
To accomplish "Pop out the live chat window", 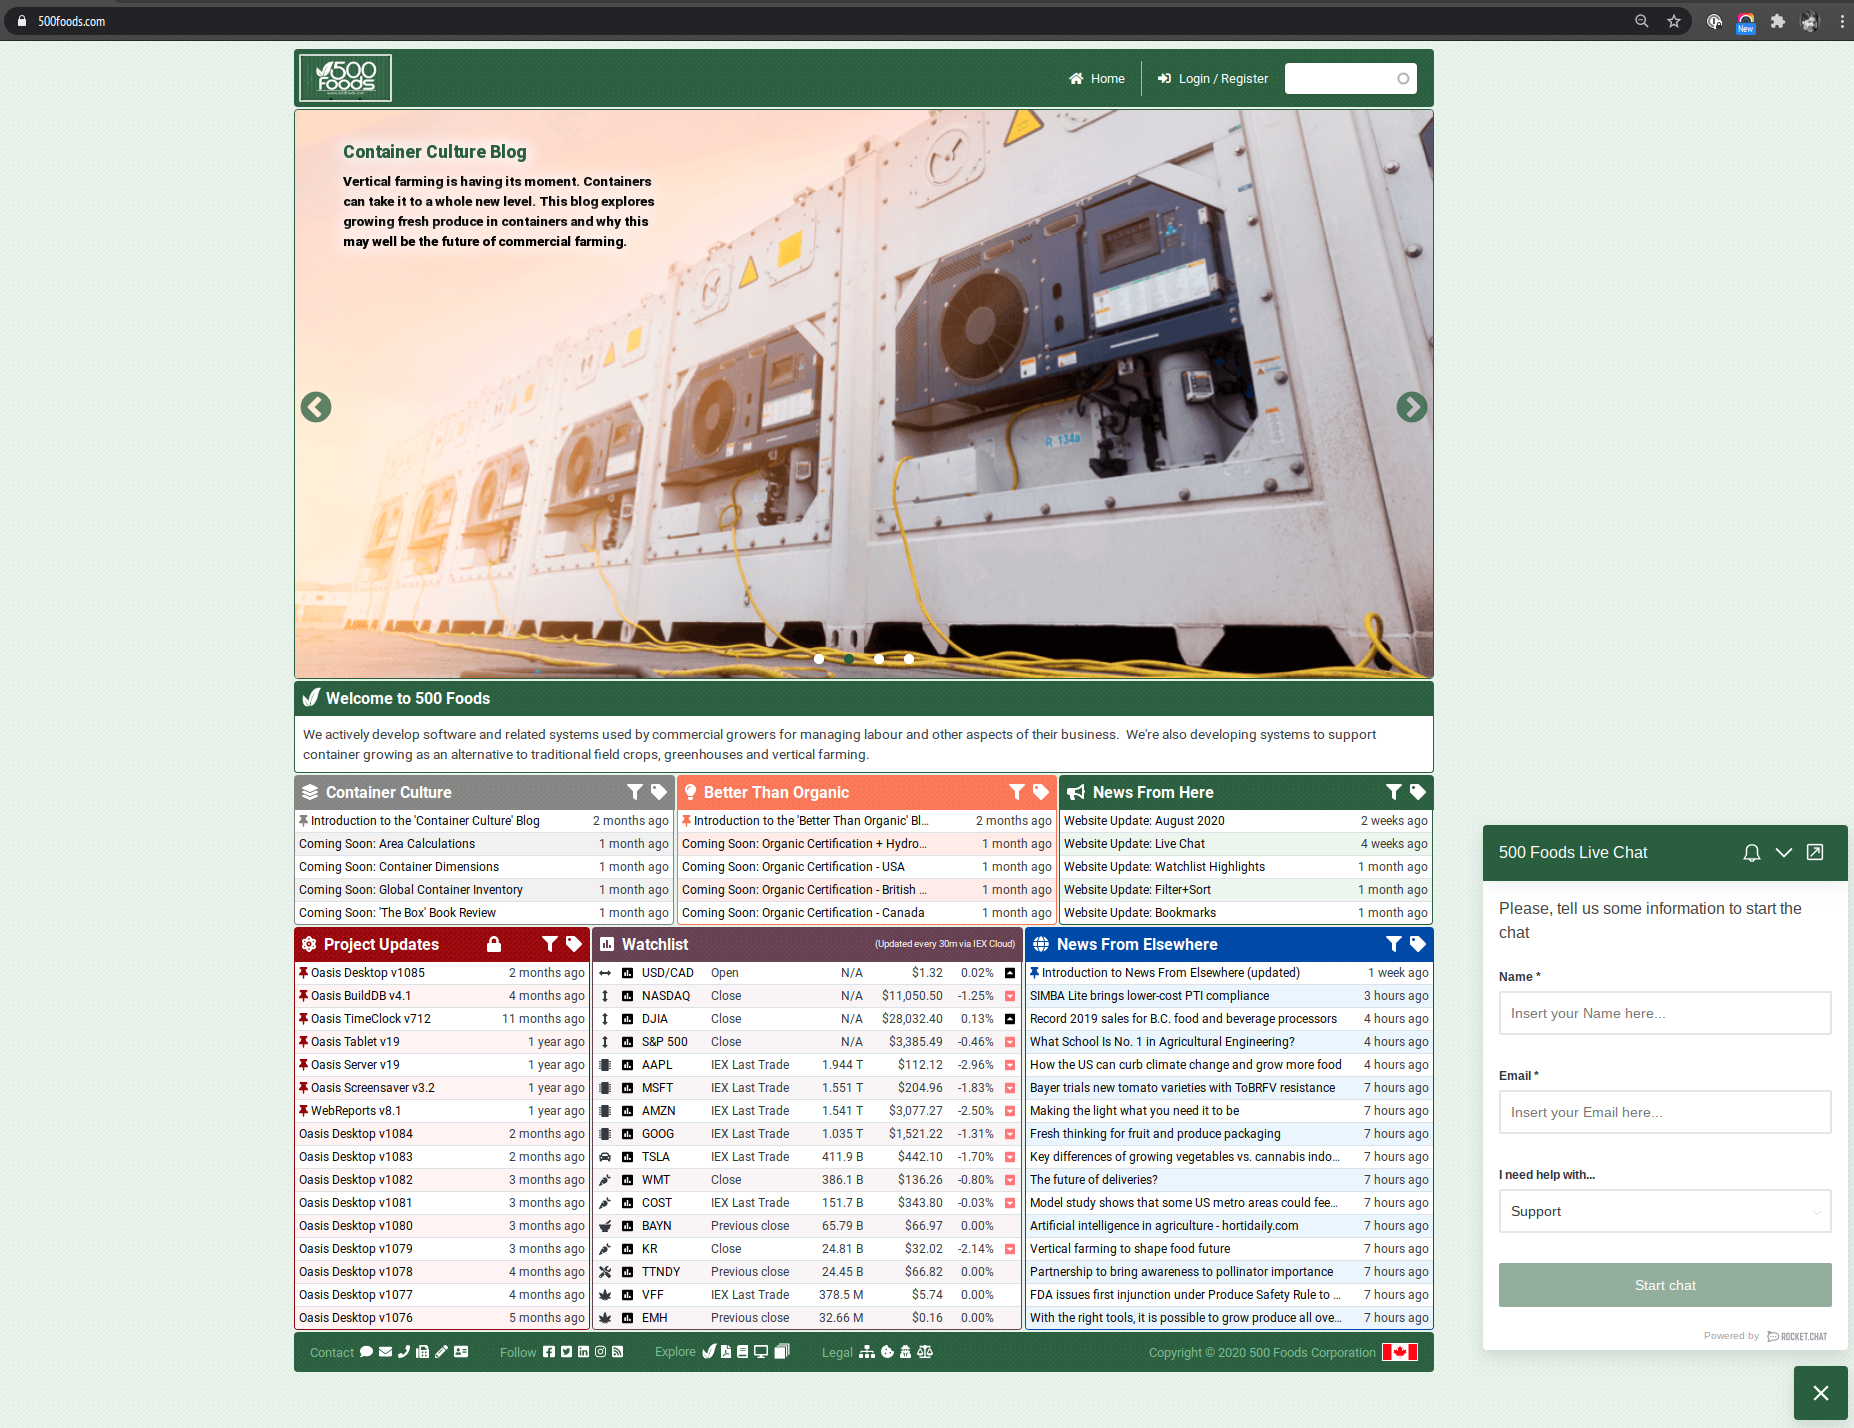I will [x=1815, y=852].
